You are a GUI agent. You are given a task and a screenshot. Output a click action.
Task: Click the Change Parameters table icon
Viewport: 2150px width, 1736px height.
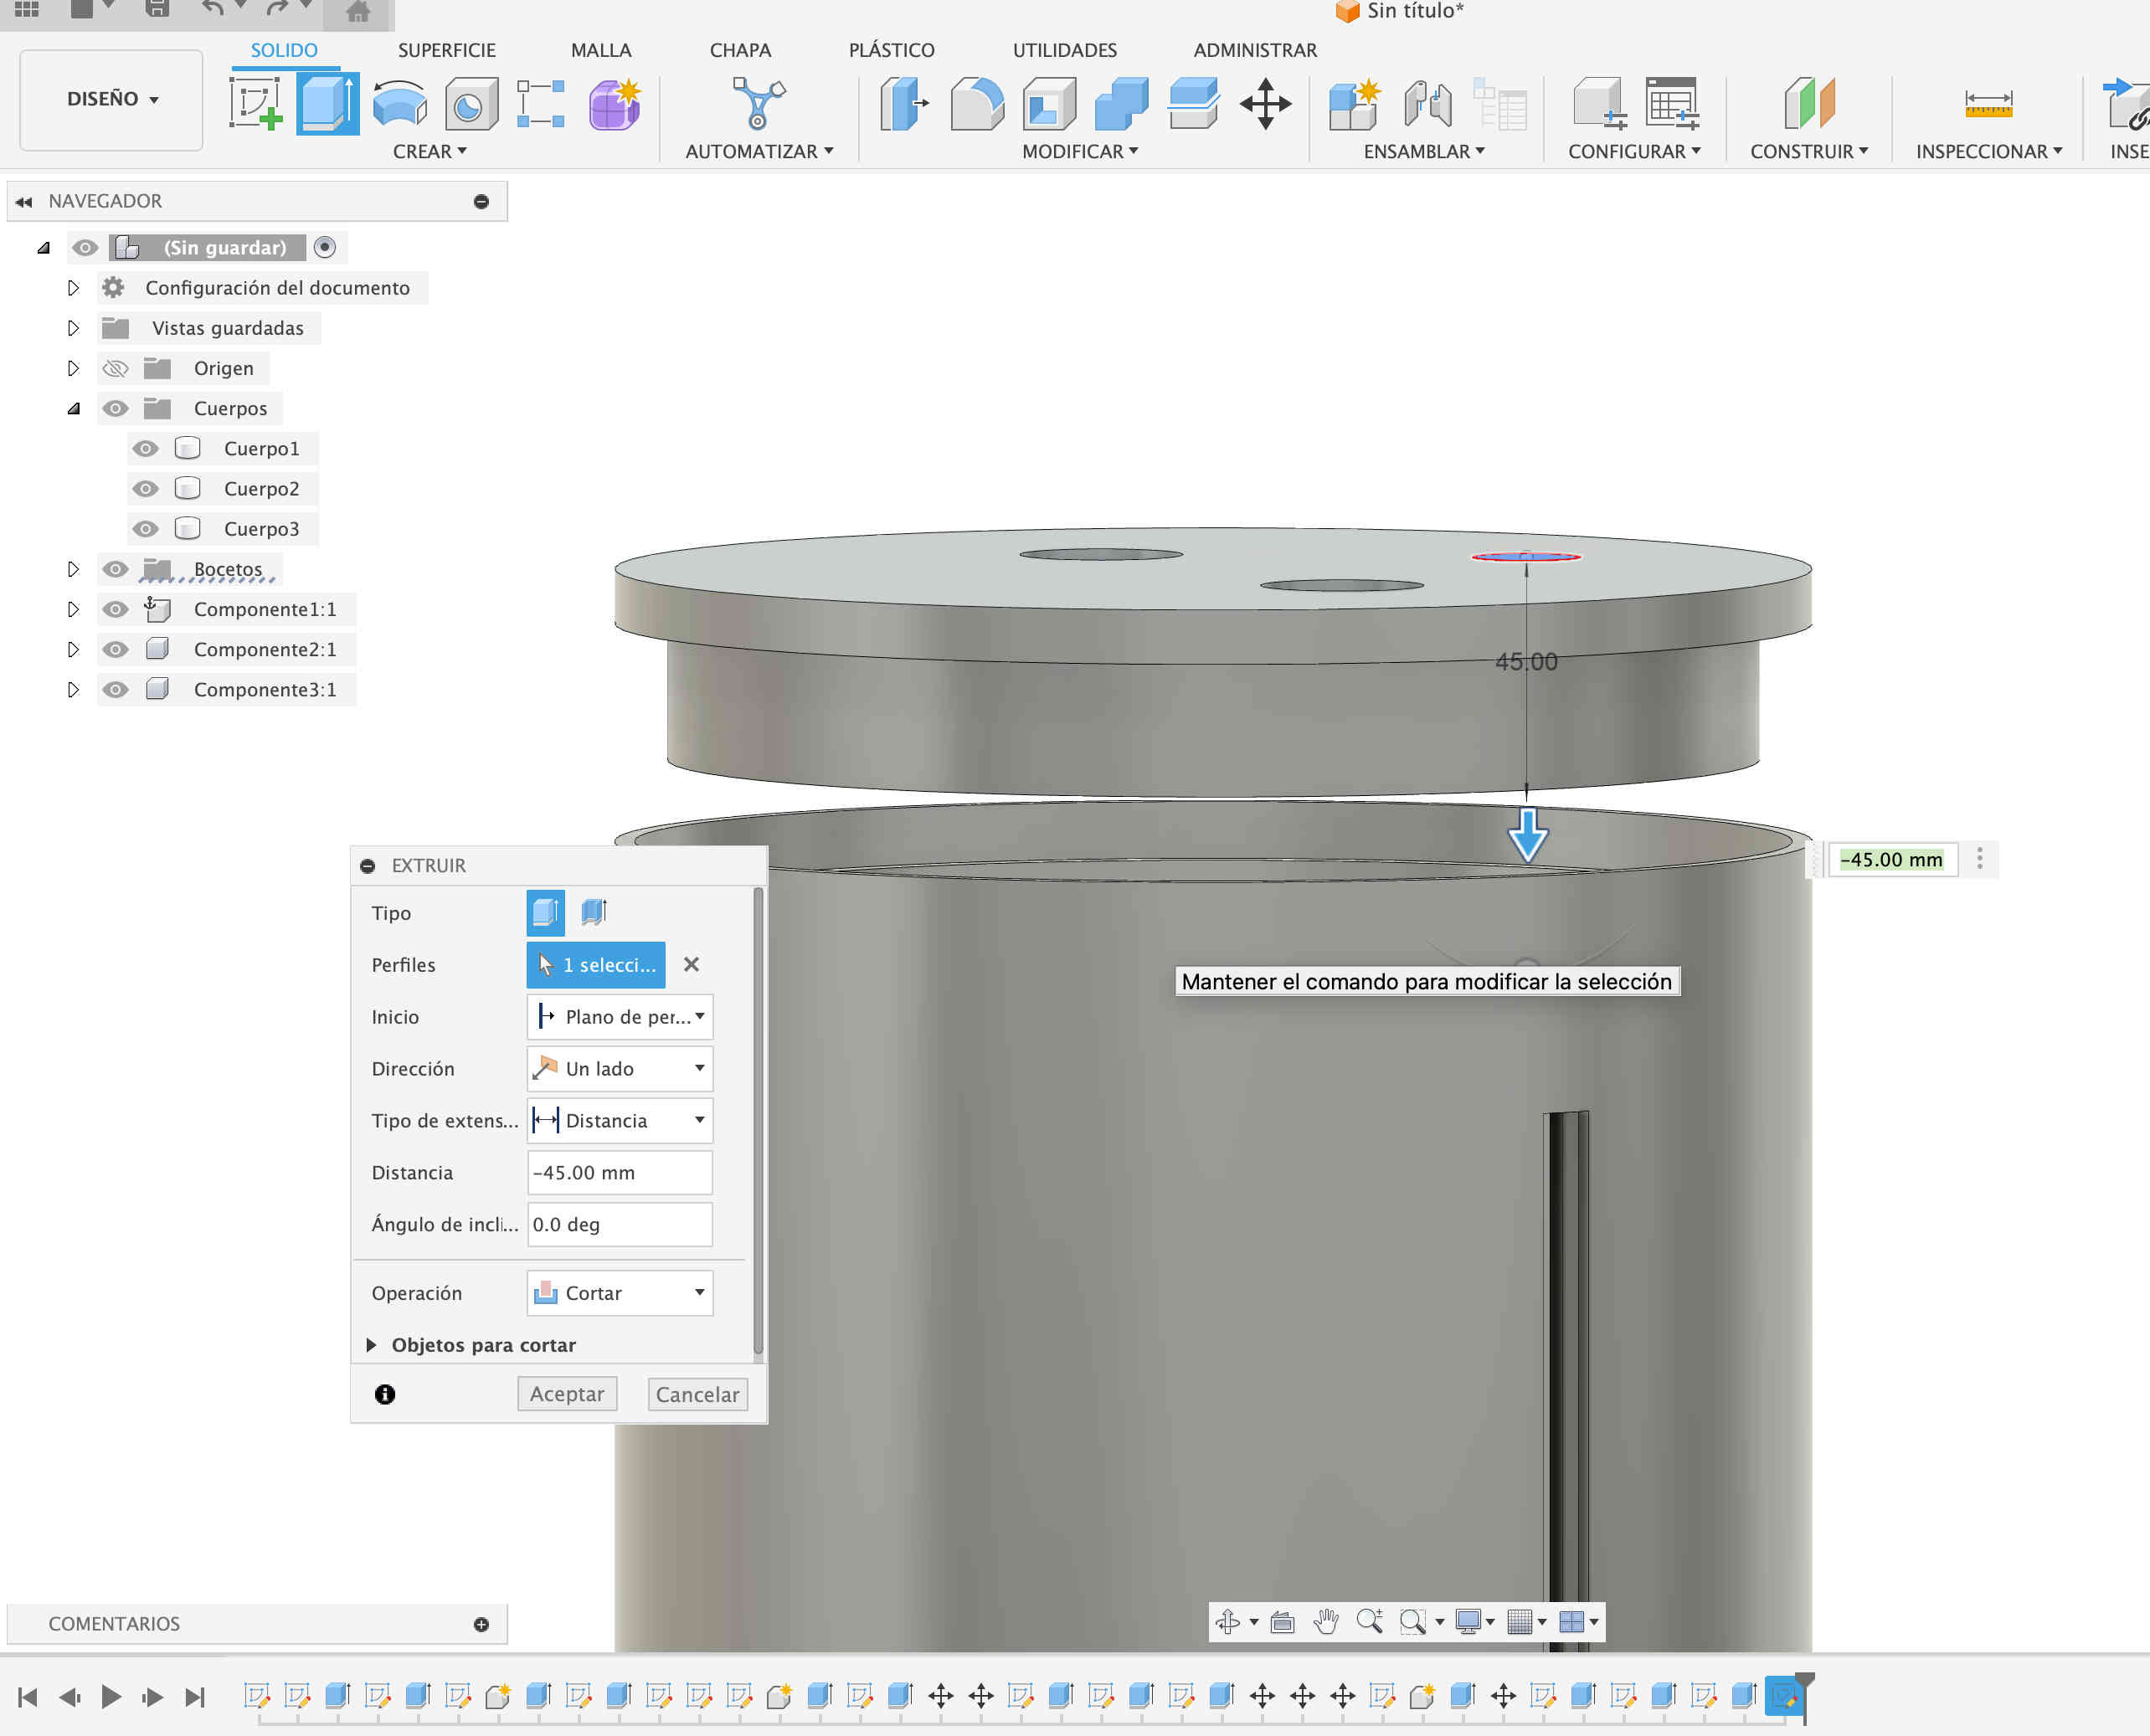tap(1671, 104)
